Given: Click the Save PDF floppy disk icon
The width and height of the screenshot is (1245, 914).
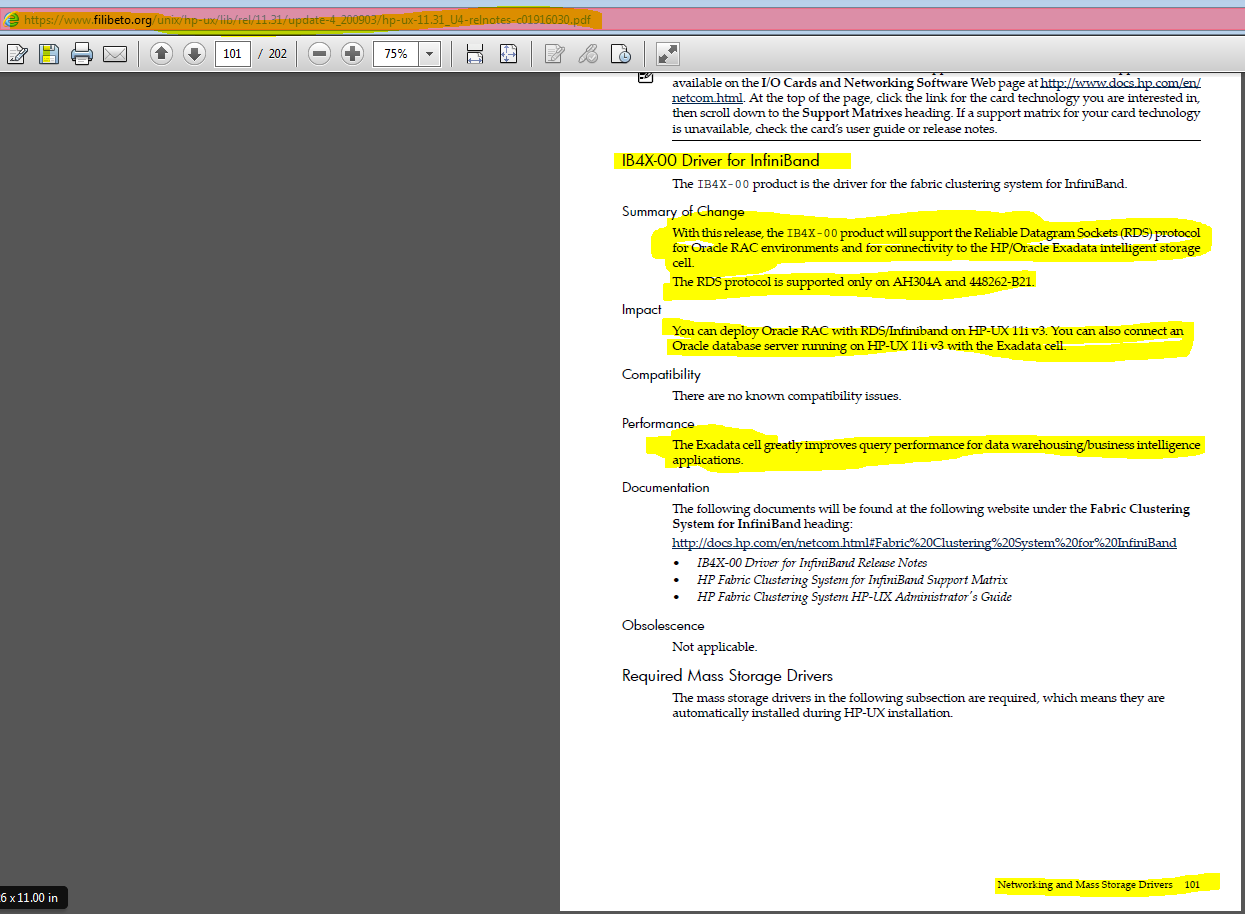Looking at the screenshot, I should coord(48,54).
